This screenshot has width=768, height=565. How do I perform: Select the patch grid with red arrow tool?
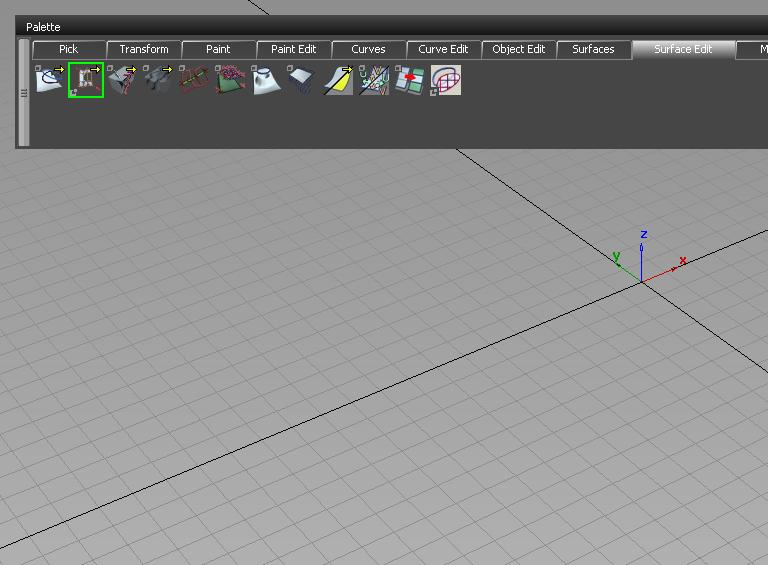coord(410,80)
